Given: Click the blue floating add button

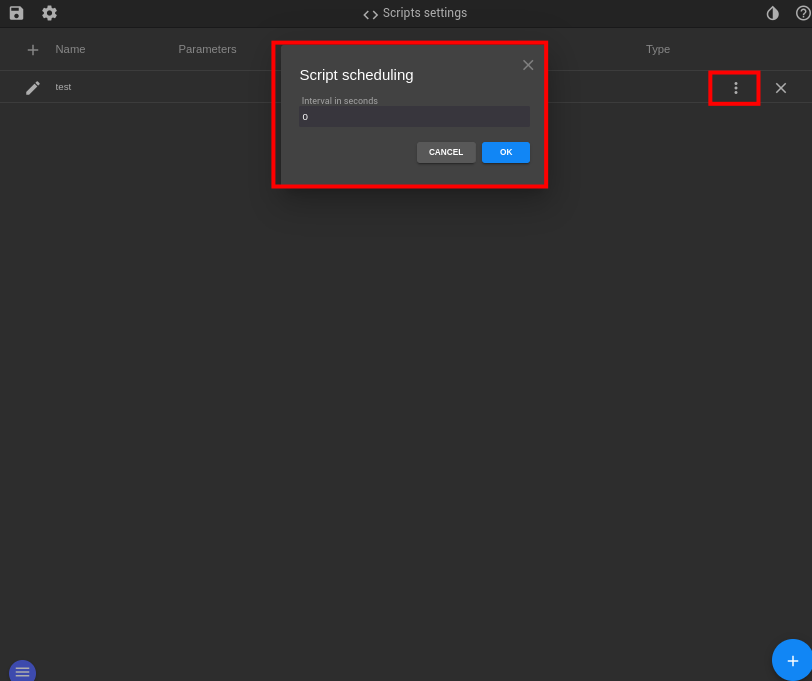Looking at the screenshot, I should coord(793,660).
